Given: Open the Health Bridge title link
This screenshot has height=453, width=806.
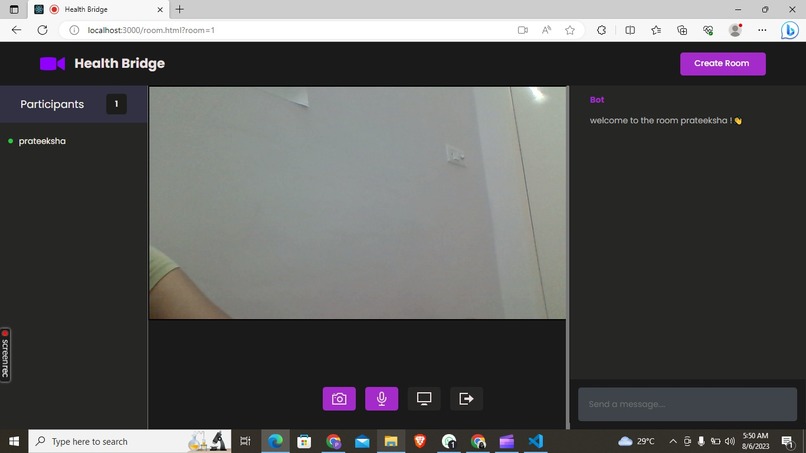Looking at the screenshot, I should pyautogui.click(x=119, y=63).
